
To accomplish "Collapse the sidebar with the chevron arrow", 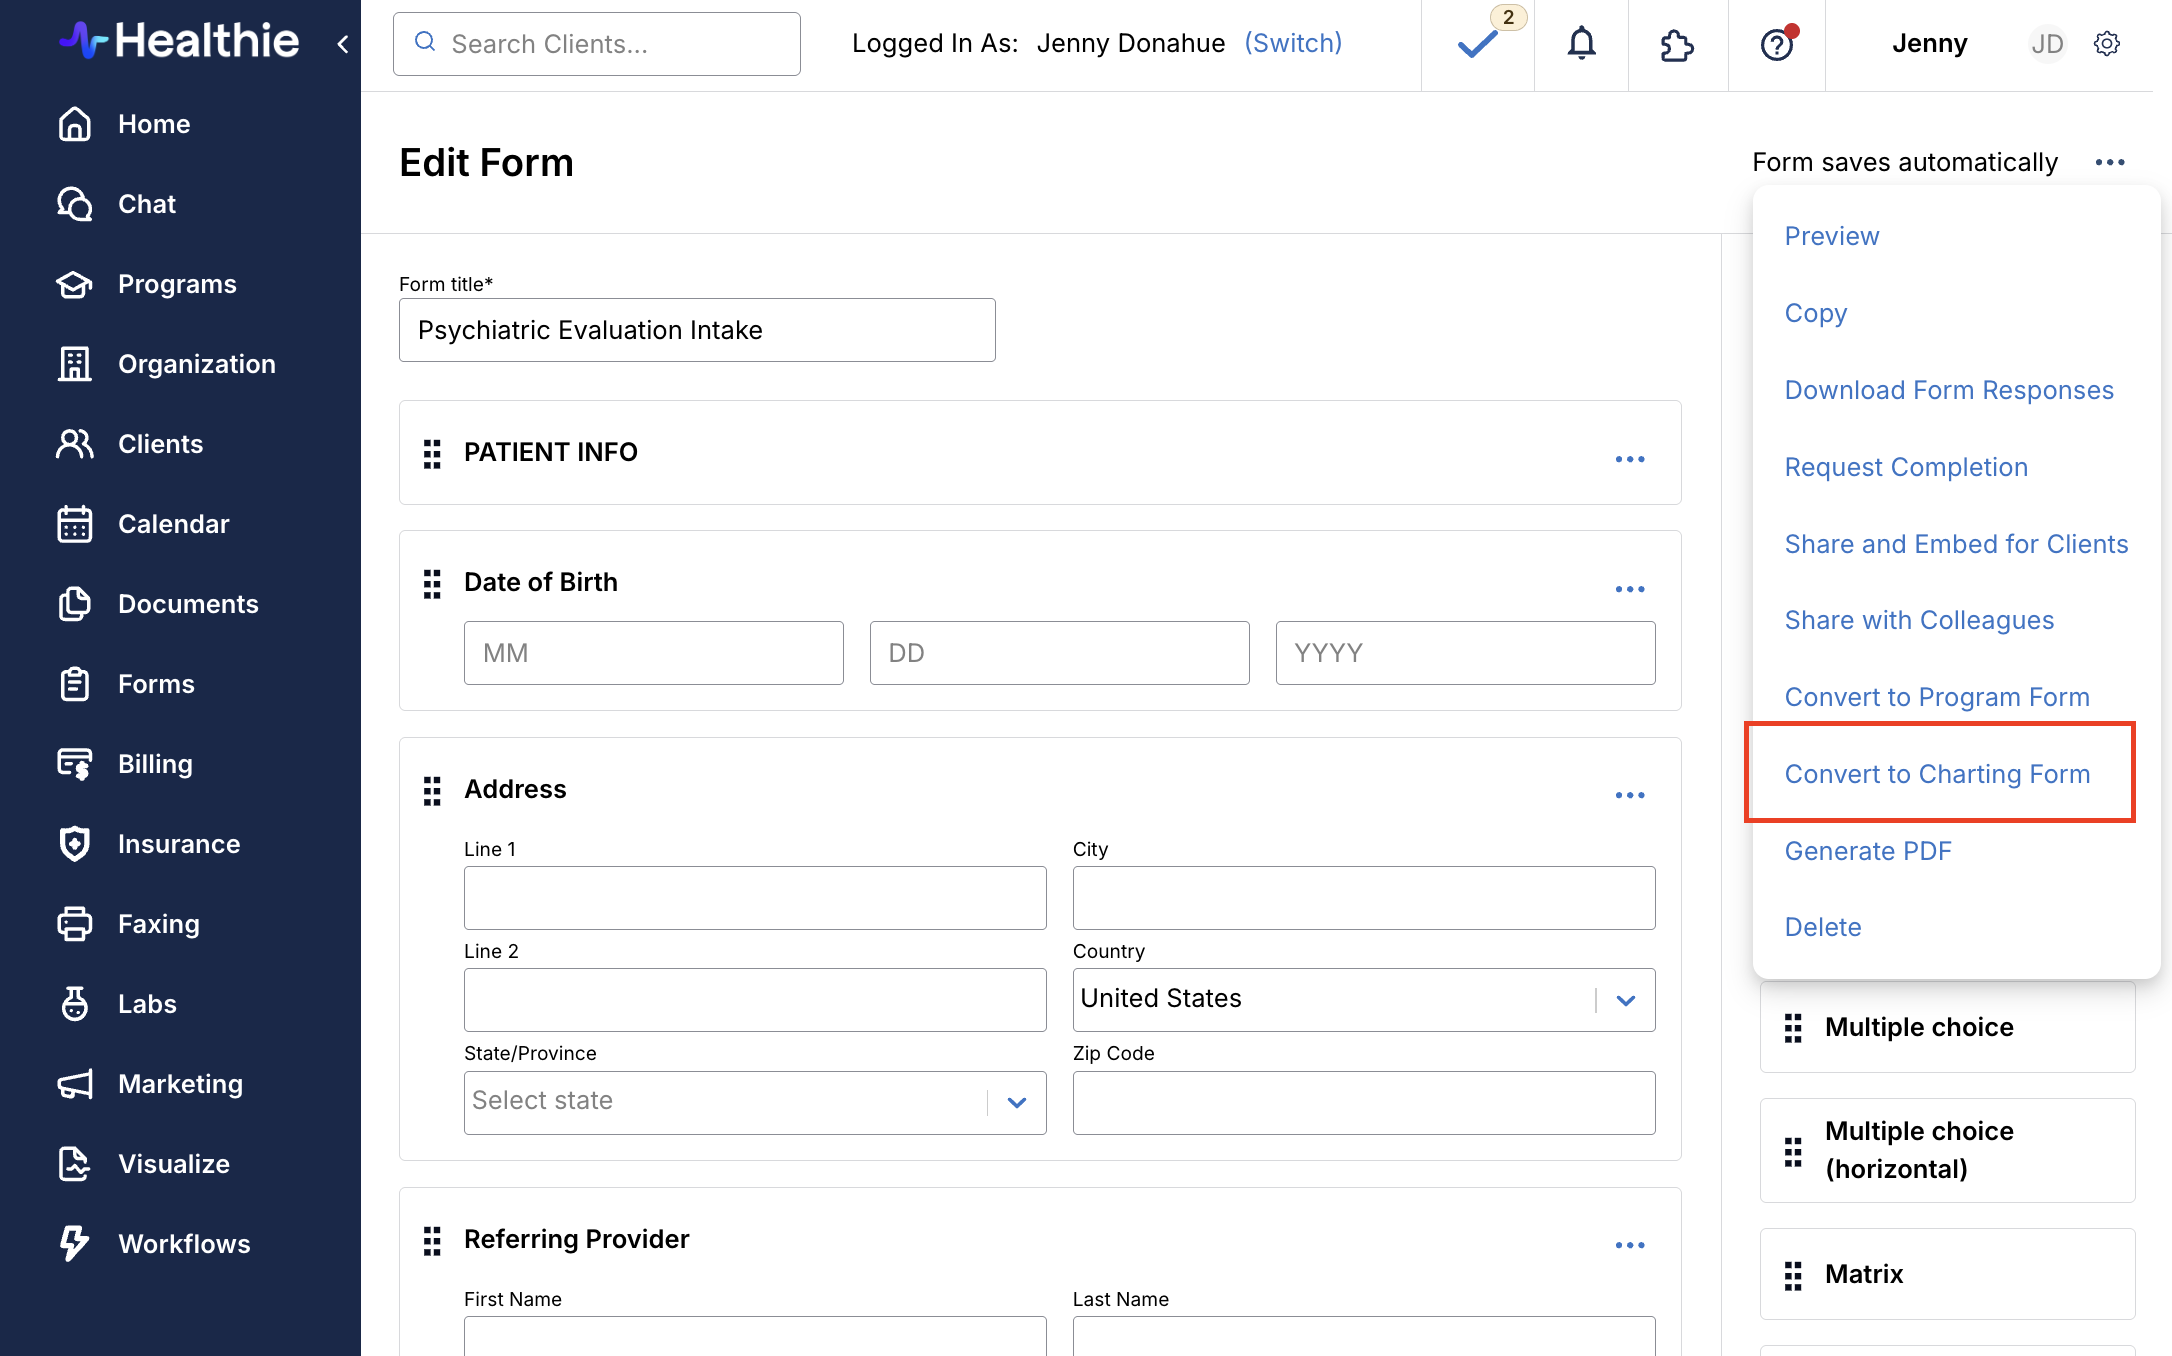I will [x=343, y=44].
